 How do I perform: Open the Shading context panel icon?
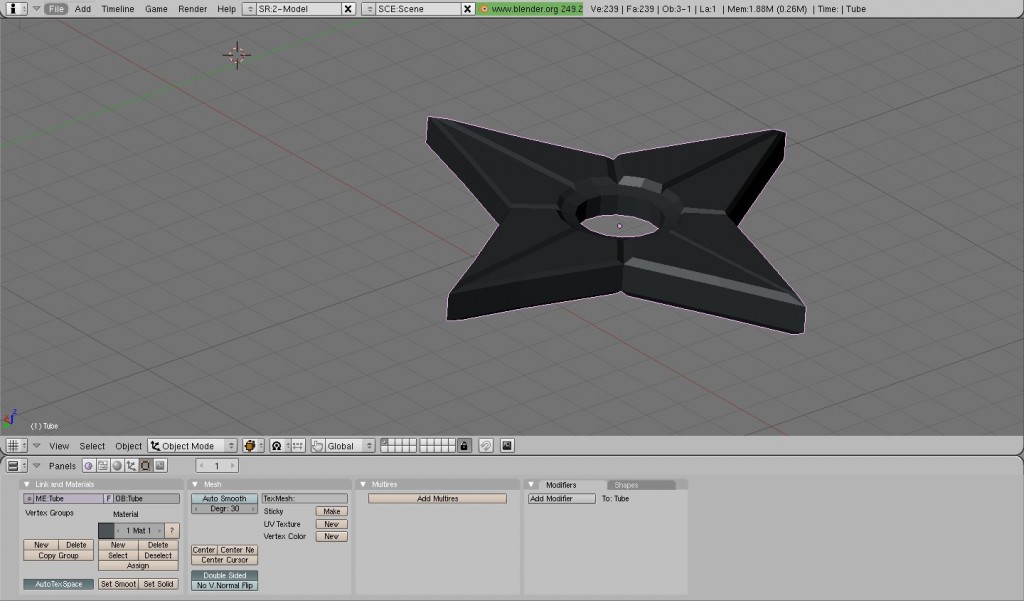117,466
